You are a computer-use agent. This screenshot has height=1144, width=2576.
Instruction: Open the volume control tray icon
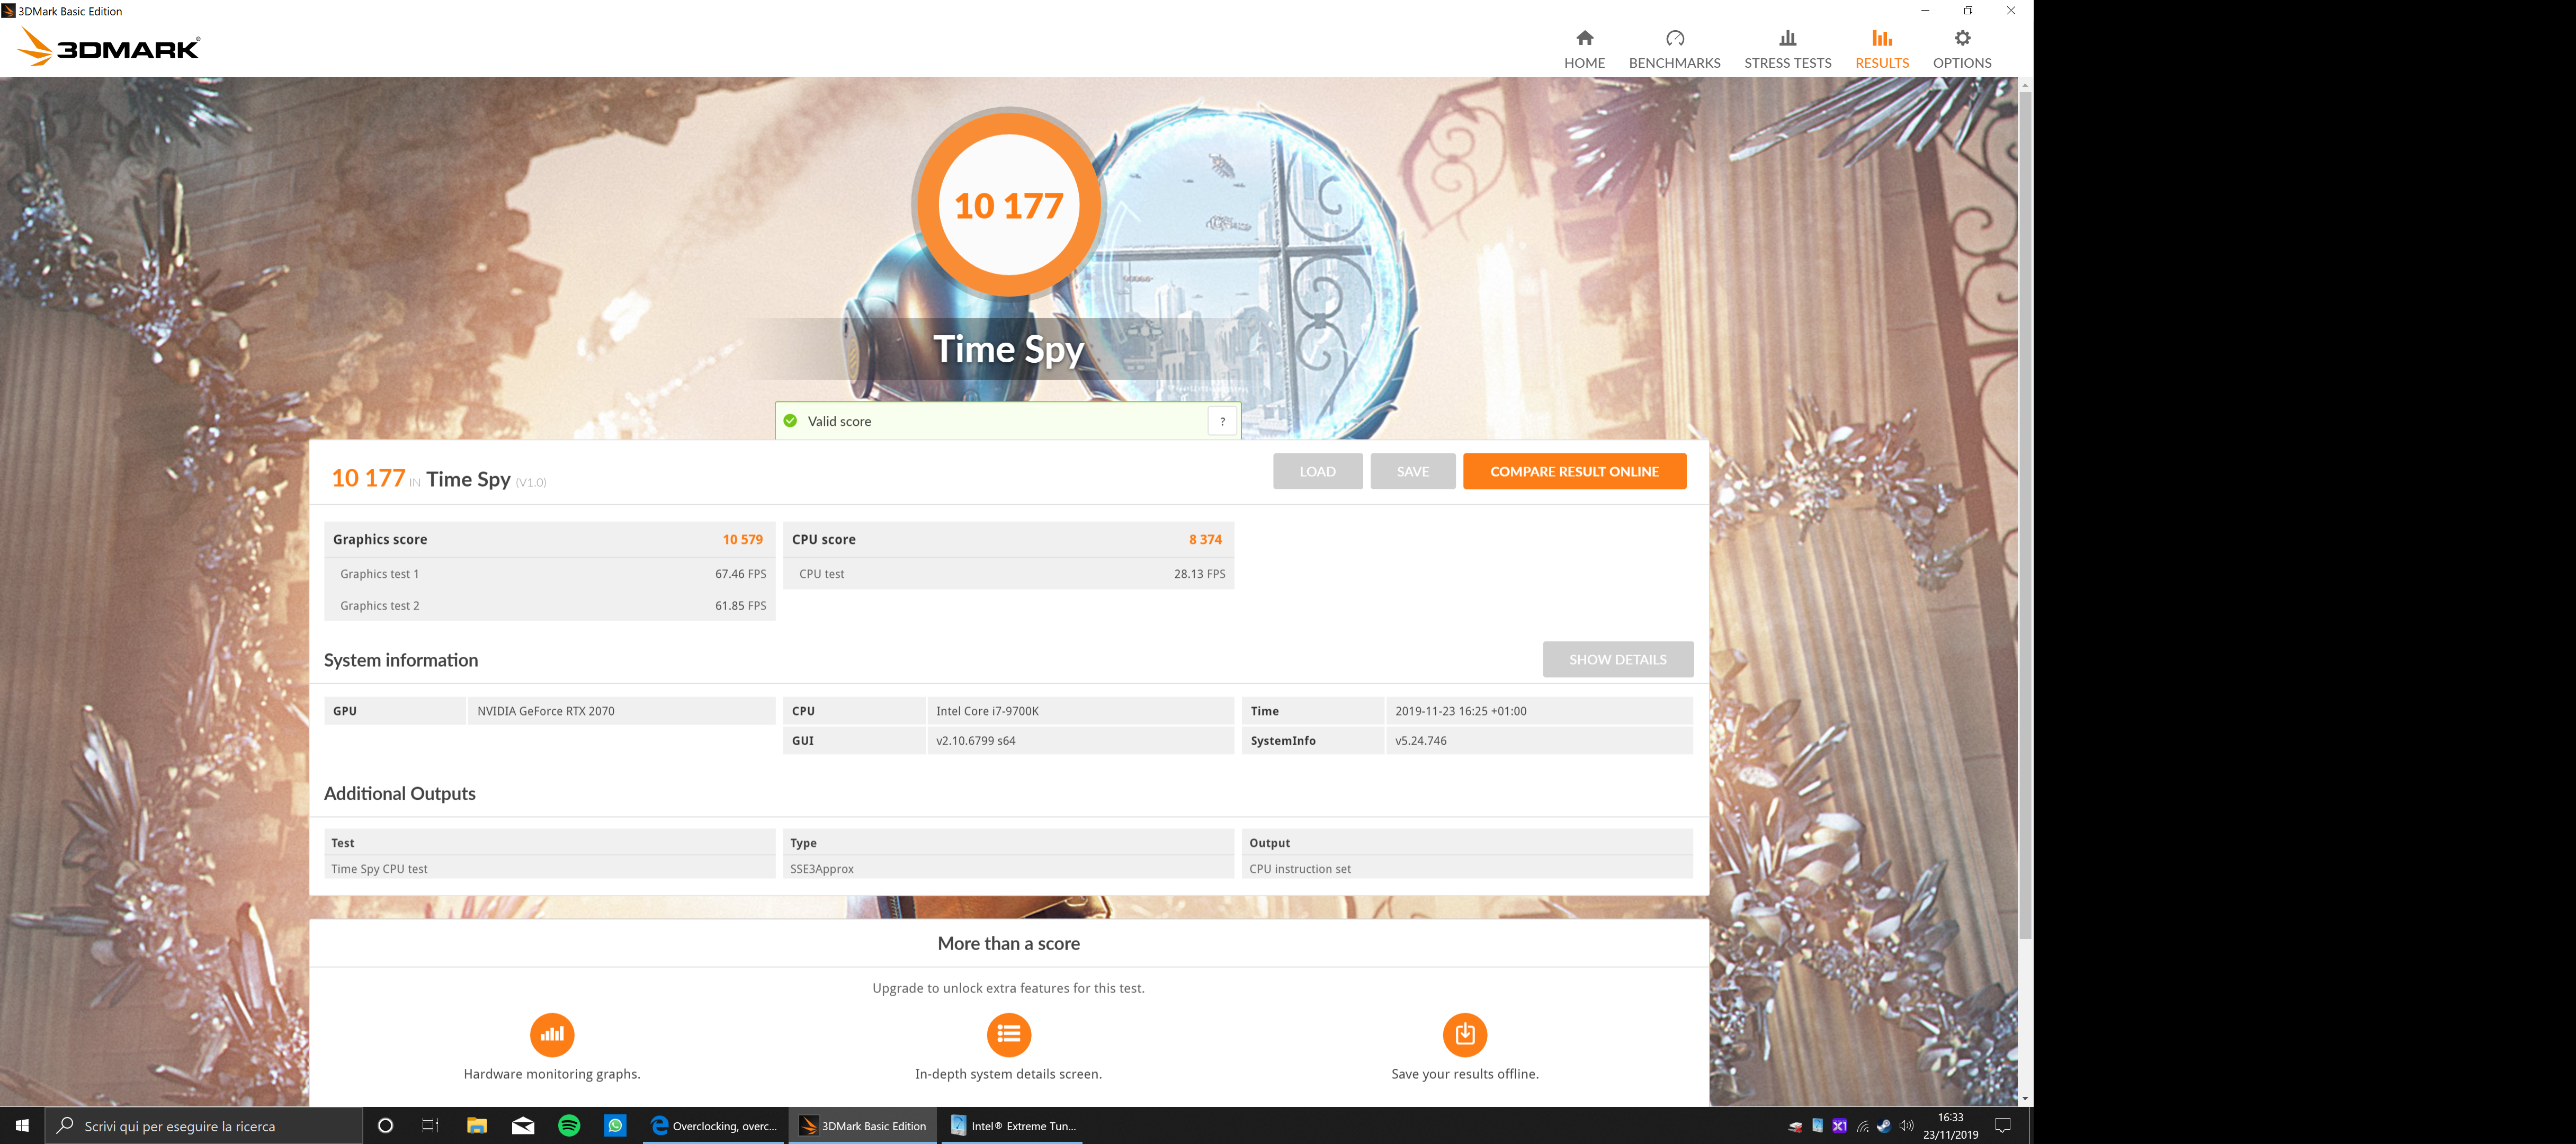pyautogui.click(x=1906, y=1126)
